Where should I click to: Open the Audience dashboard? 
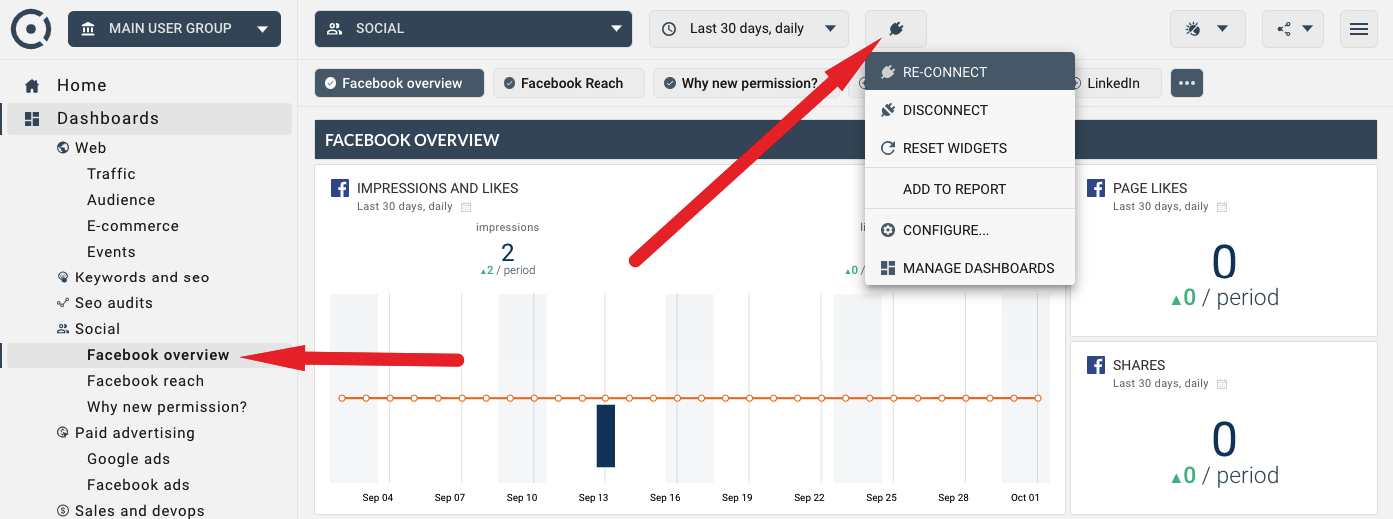[x=121, y=200]
